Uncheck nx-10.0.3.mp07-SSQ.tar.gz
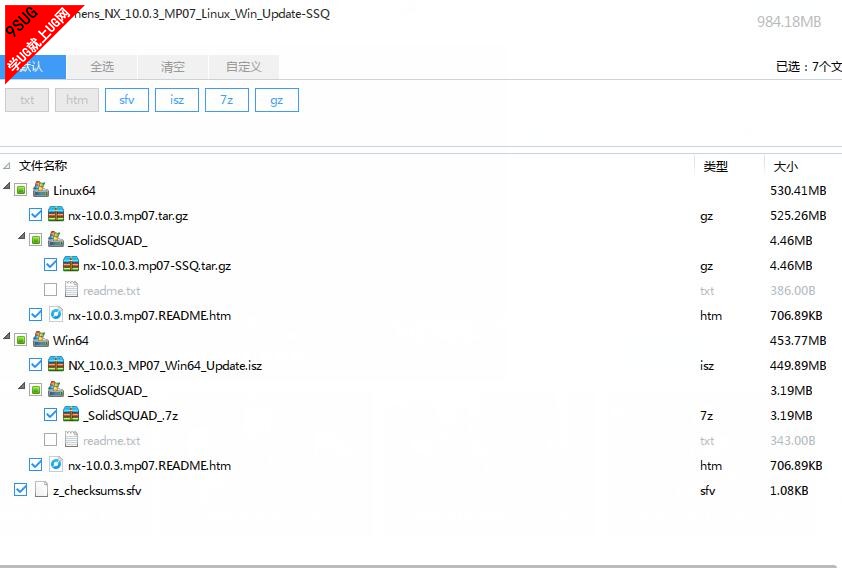842x568 pixels. (50, 265)
